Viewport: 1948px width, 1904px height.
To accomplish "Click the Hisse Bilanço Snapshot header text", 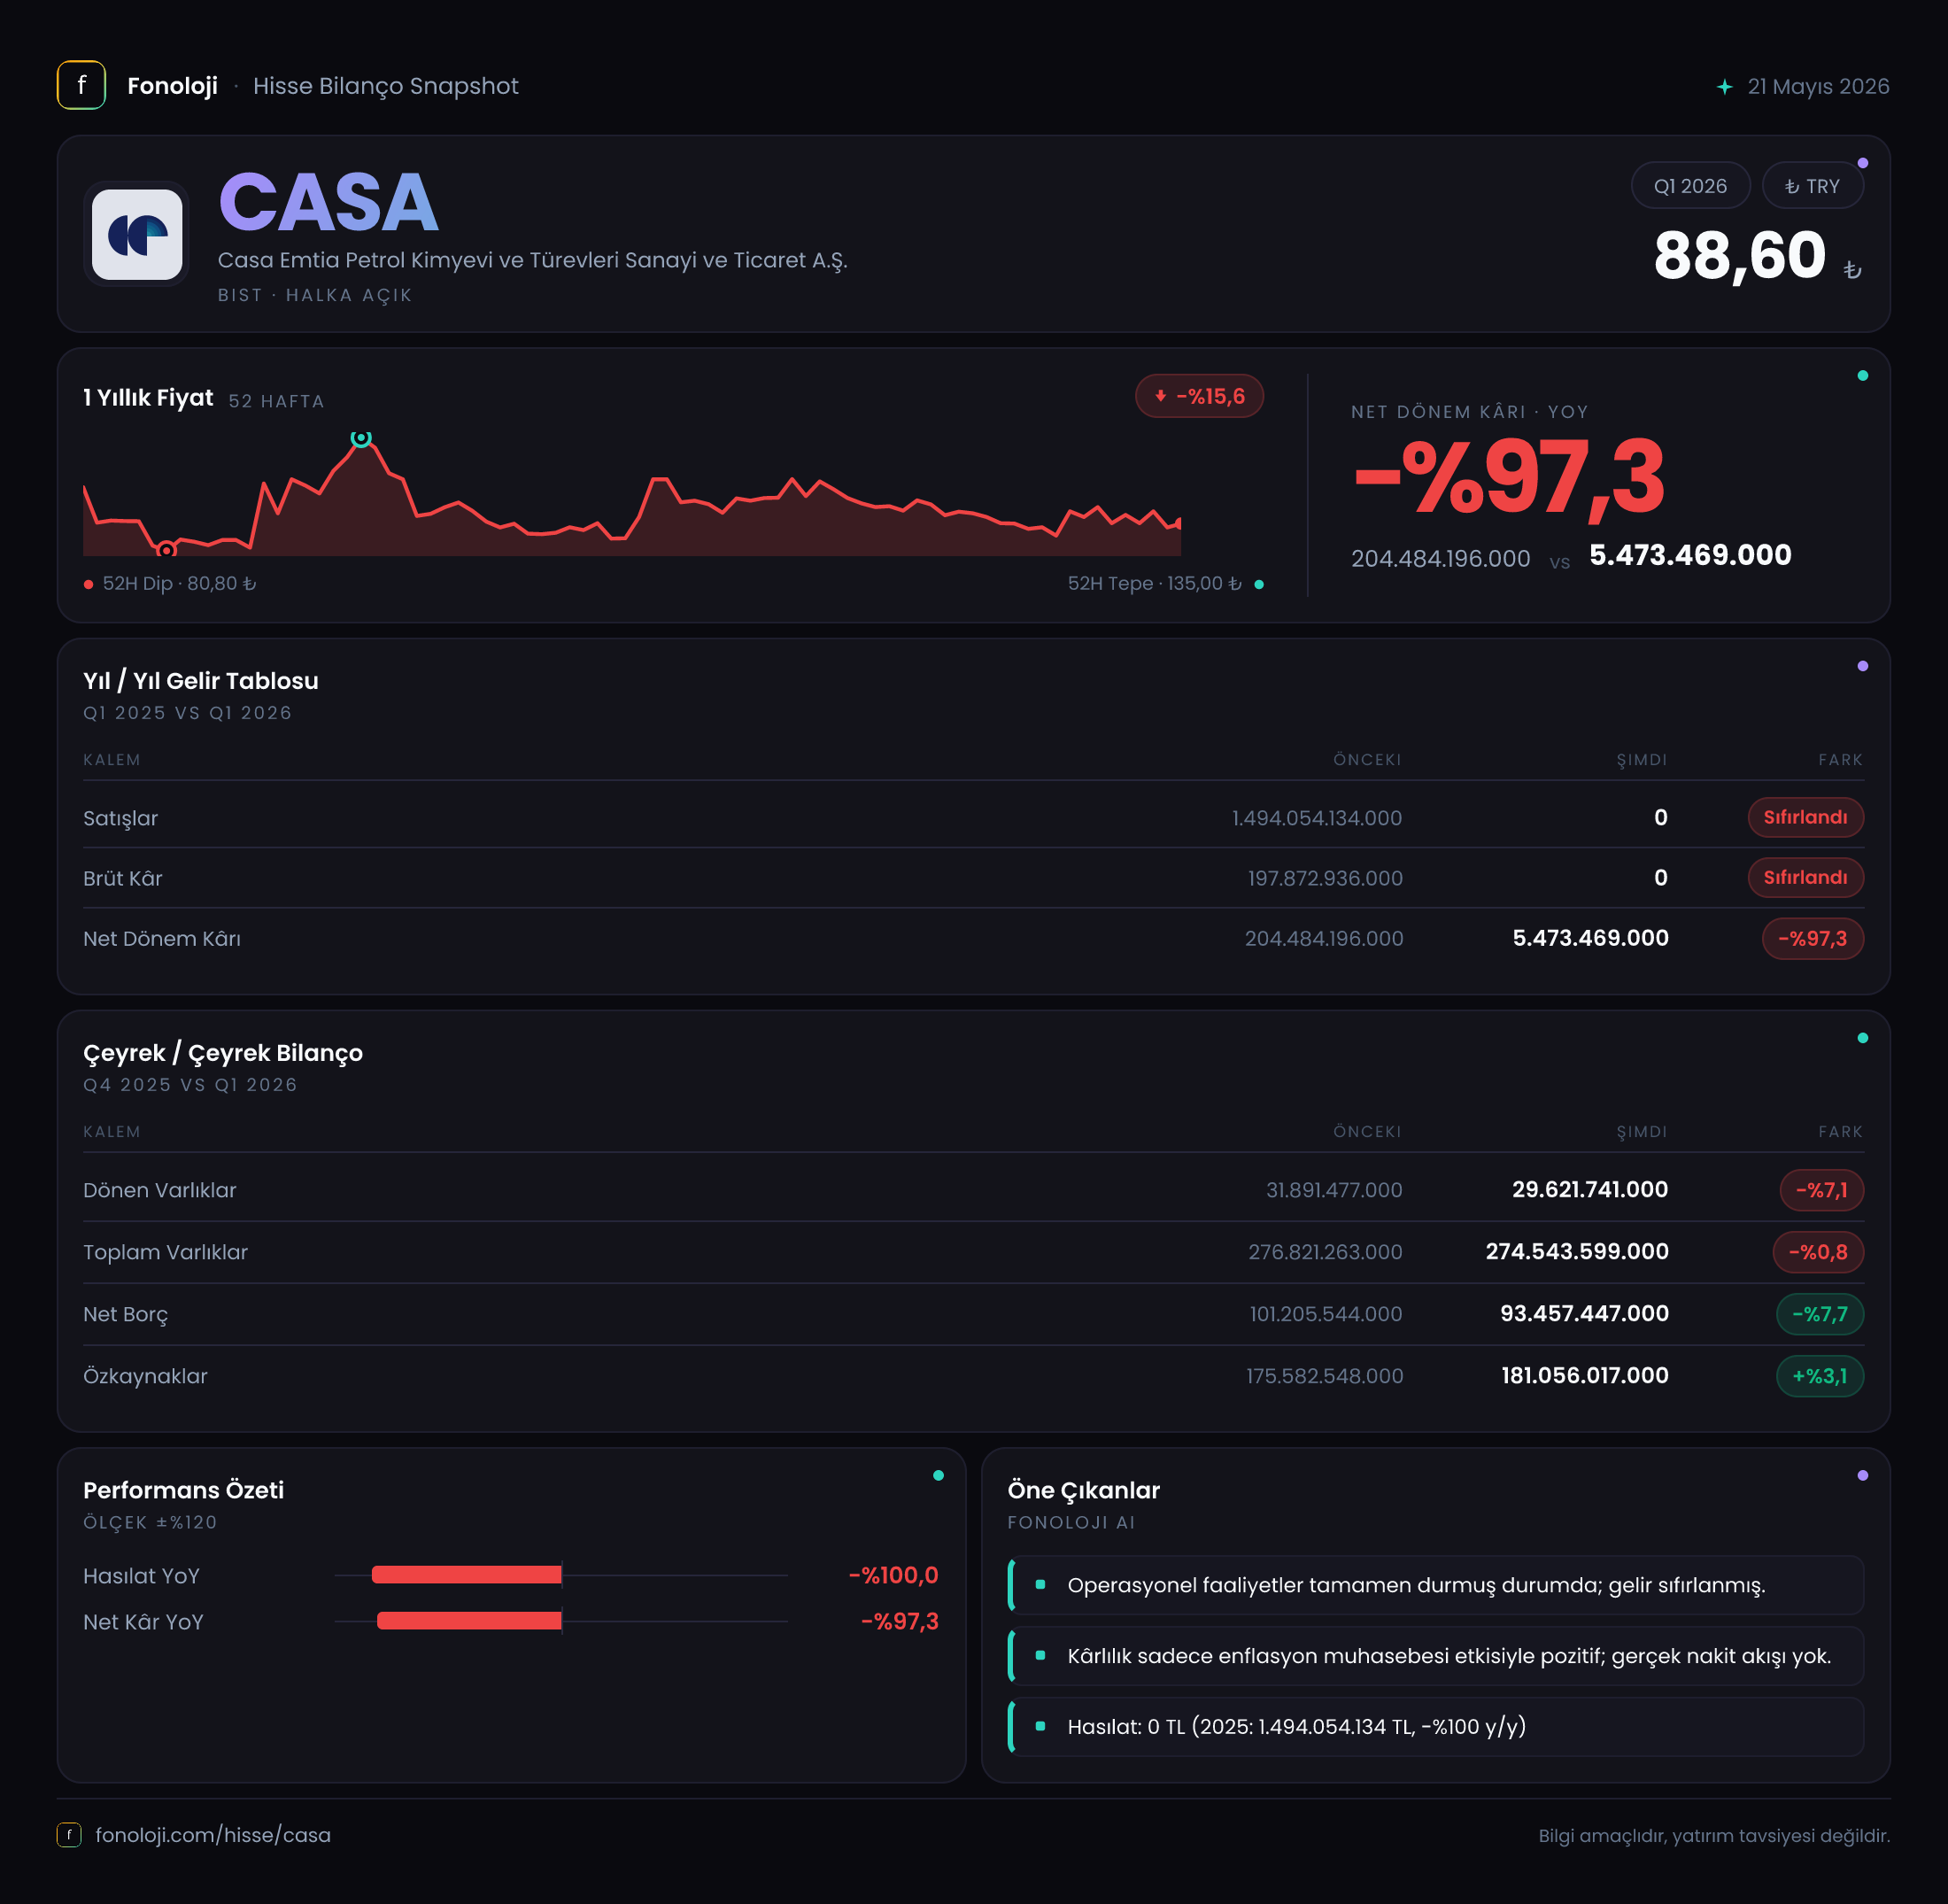I will pyautogui.click(x=385, y=86).
